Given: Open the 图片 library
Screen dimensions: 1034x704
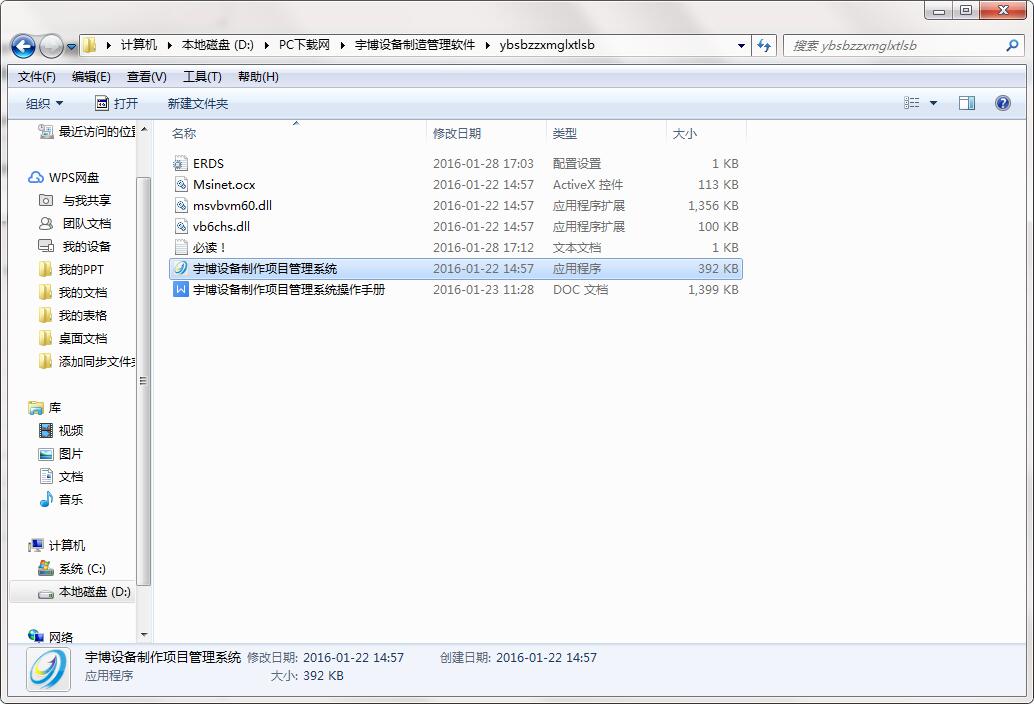Looking at the screenshot, I should [x=61, y=454].
